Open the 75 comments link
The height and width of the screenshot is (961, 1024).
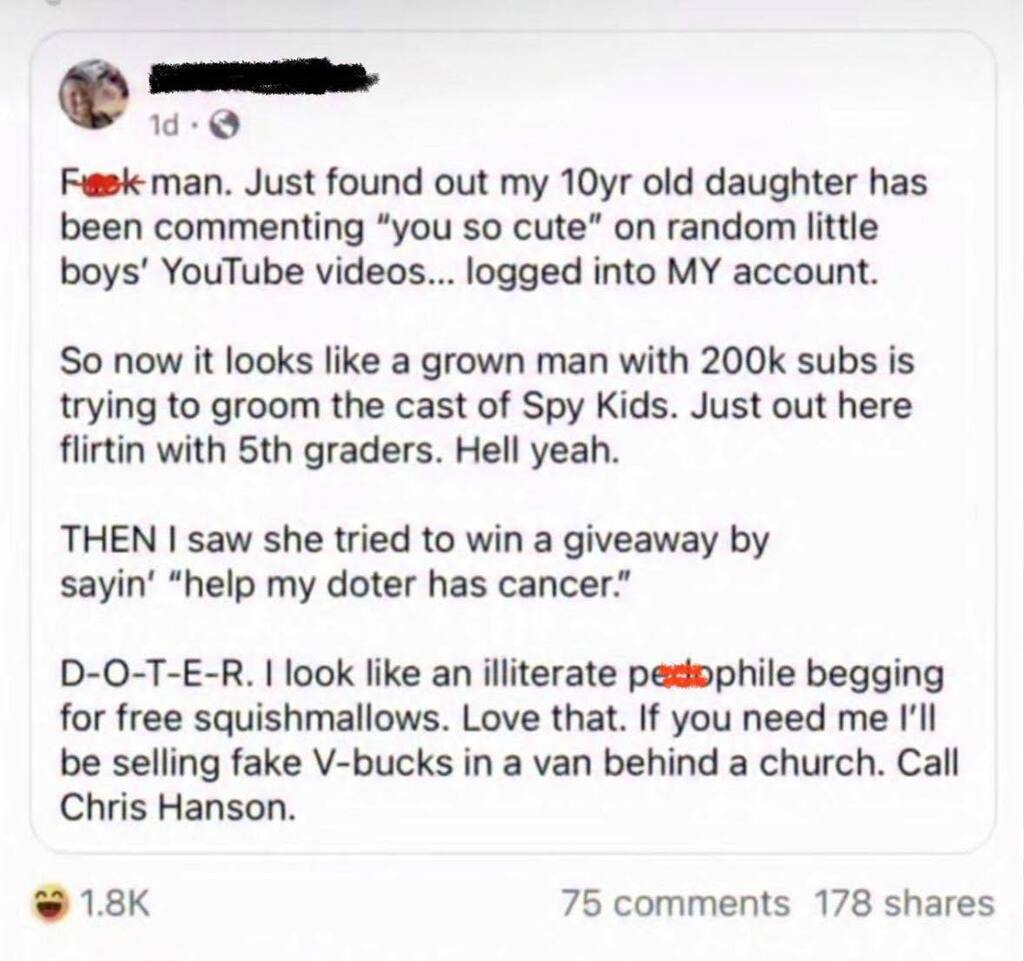[x=675, y=904]
